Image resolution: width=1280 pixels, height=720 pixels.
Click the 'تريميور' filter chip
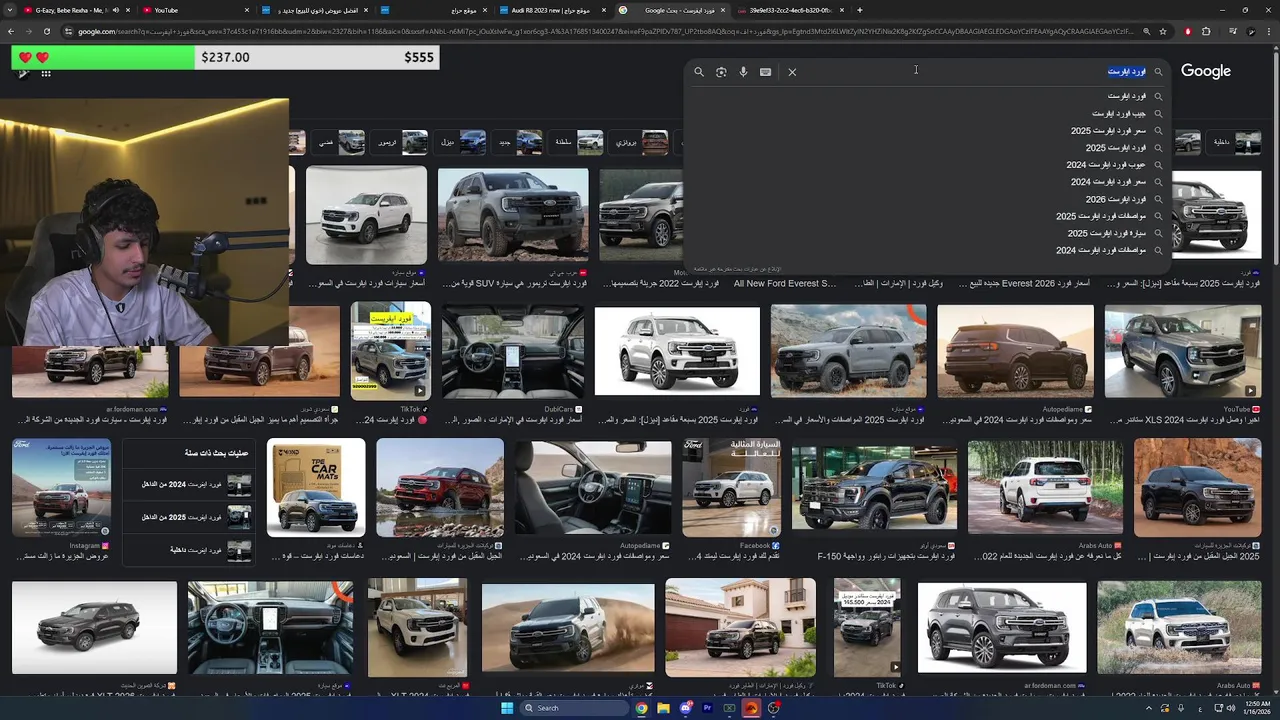click(401, 142)
